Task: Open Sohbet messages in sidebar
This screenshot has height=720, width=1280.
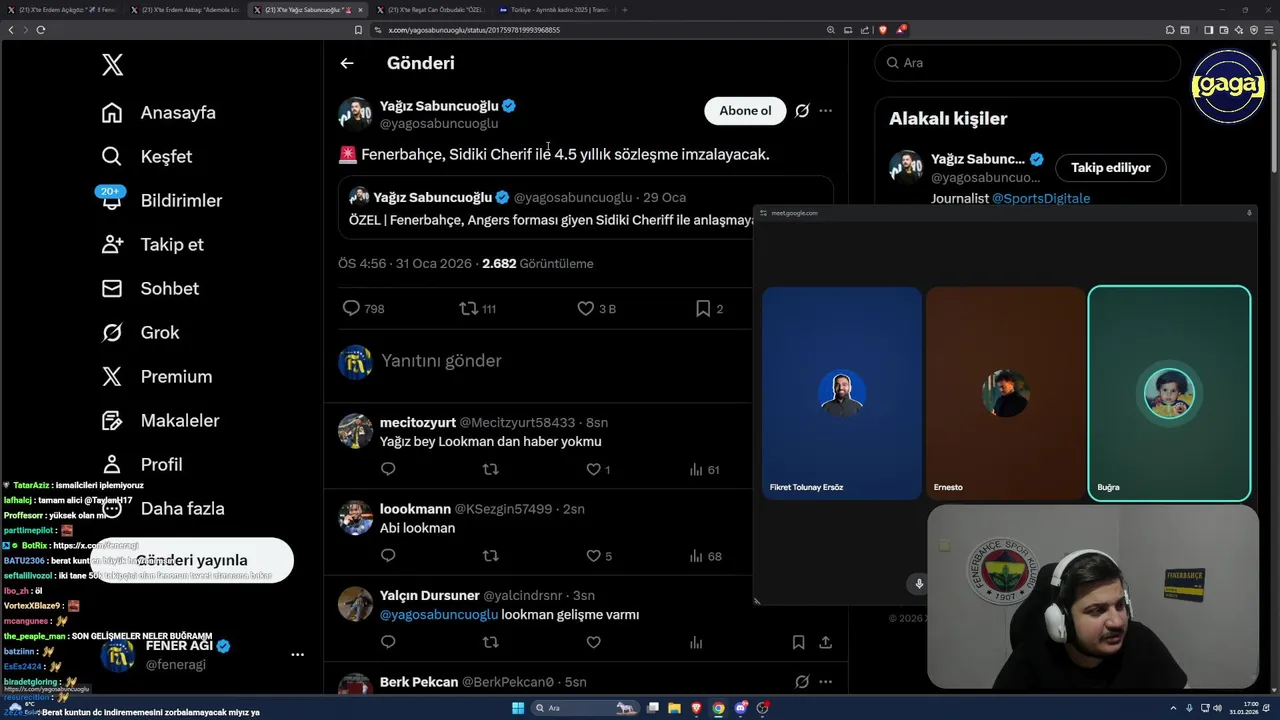Action: [x=149, y=289]
